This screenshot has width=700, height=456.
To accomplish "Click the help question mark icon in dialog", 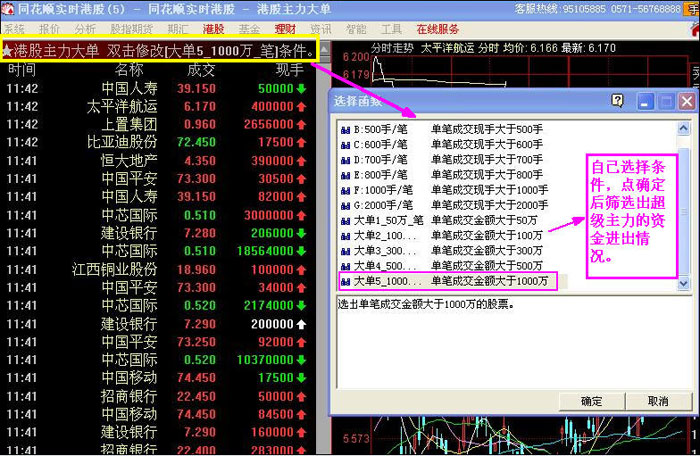I will click(x=617, y=101).
